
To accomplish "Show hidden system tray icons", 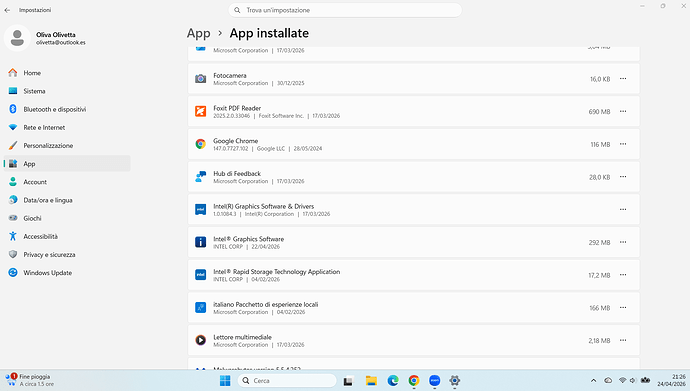I will point(594,380).
